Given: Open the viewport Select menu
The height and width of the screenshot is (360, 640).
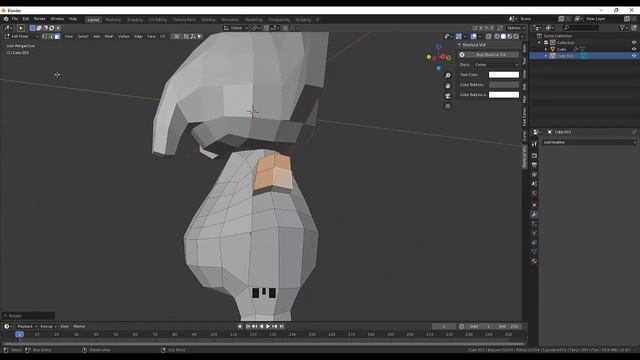Looking at the screenshot, I should click(x=83, y=36).
